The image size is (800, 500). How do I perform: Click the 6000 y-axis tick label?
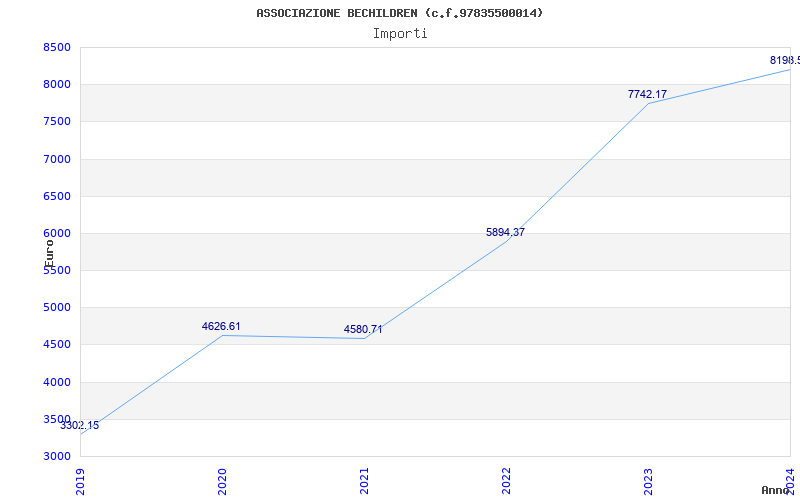[57, 234]
